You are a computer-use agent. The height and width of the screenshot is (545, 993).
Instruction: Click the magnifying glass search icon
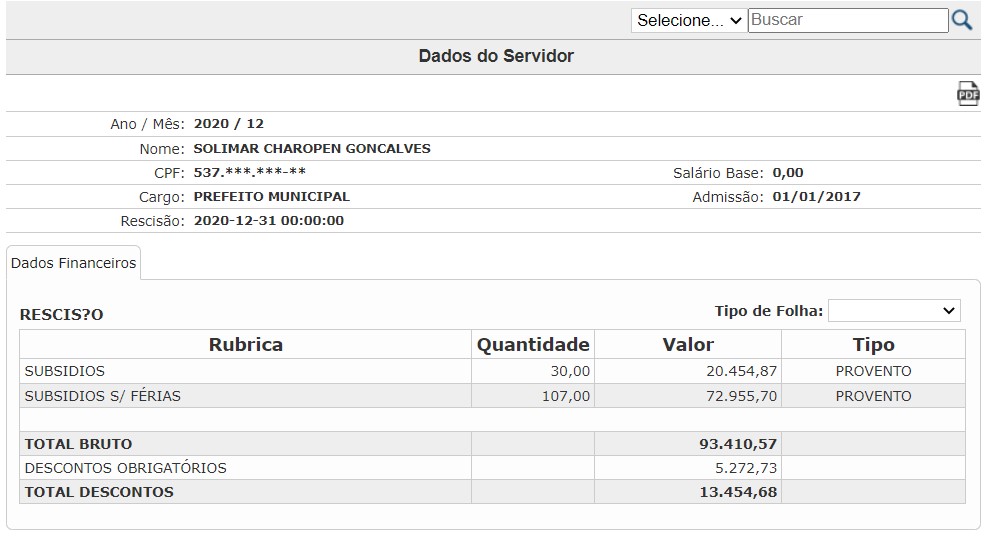tap(961, 20)
